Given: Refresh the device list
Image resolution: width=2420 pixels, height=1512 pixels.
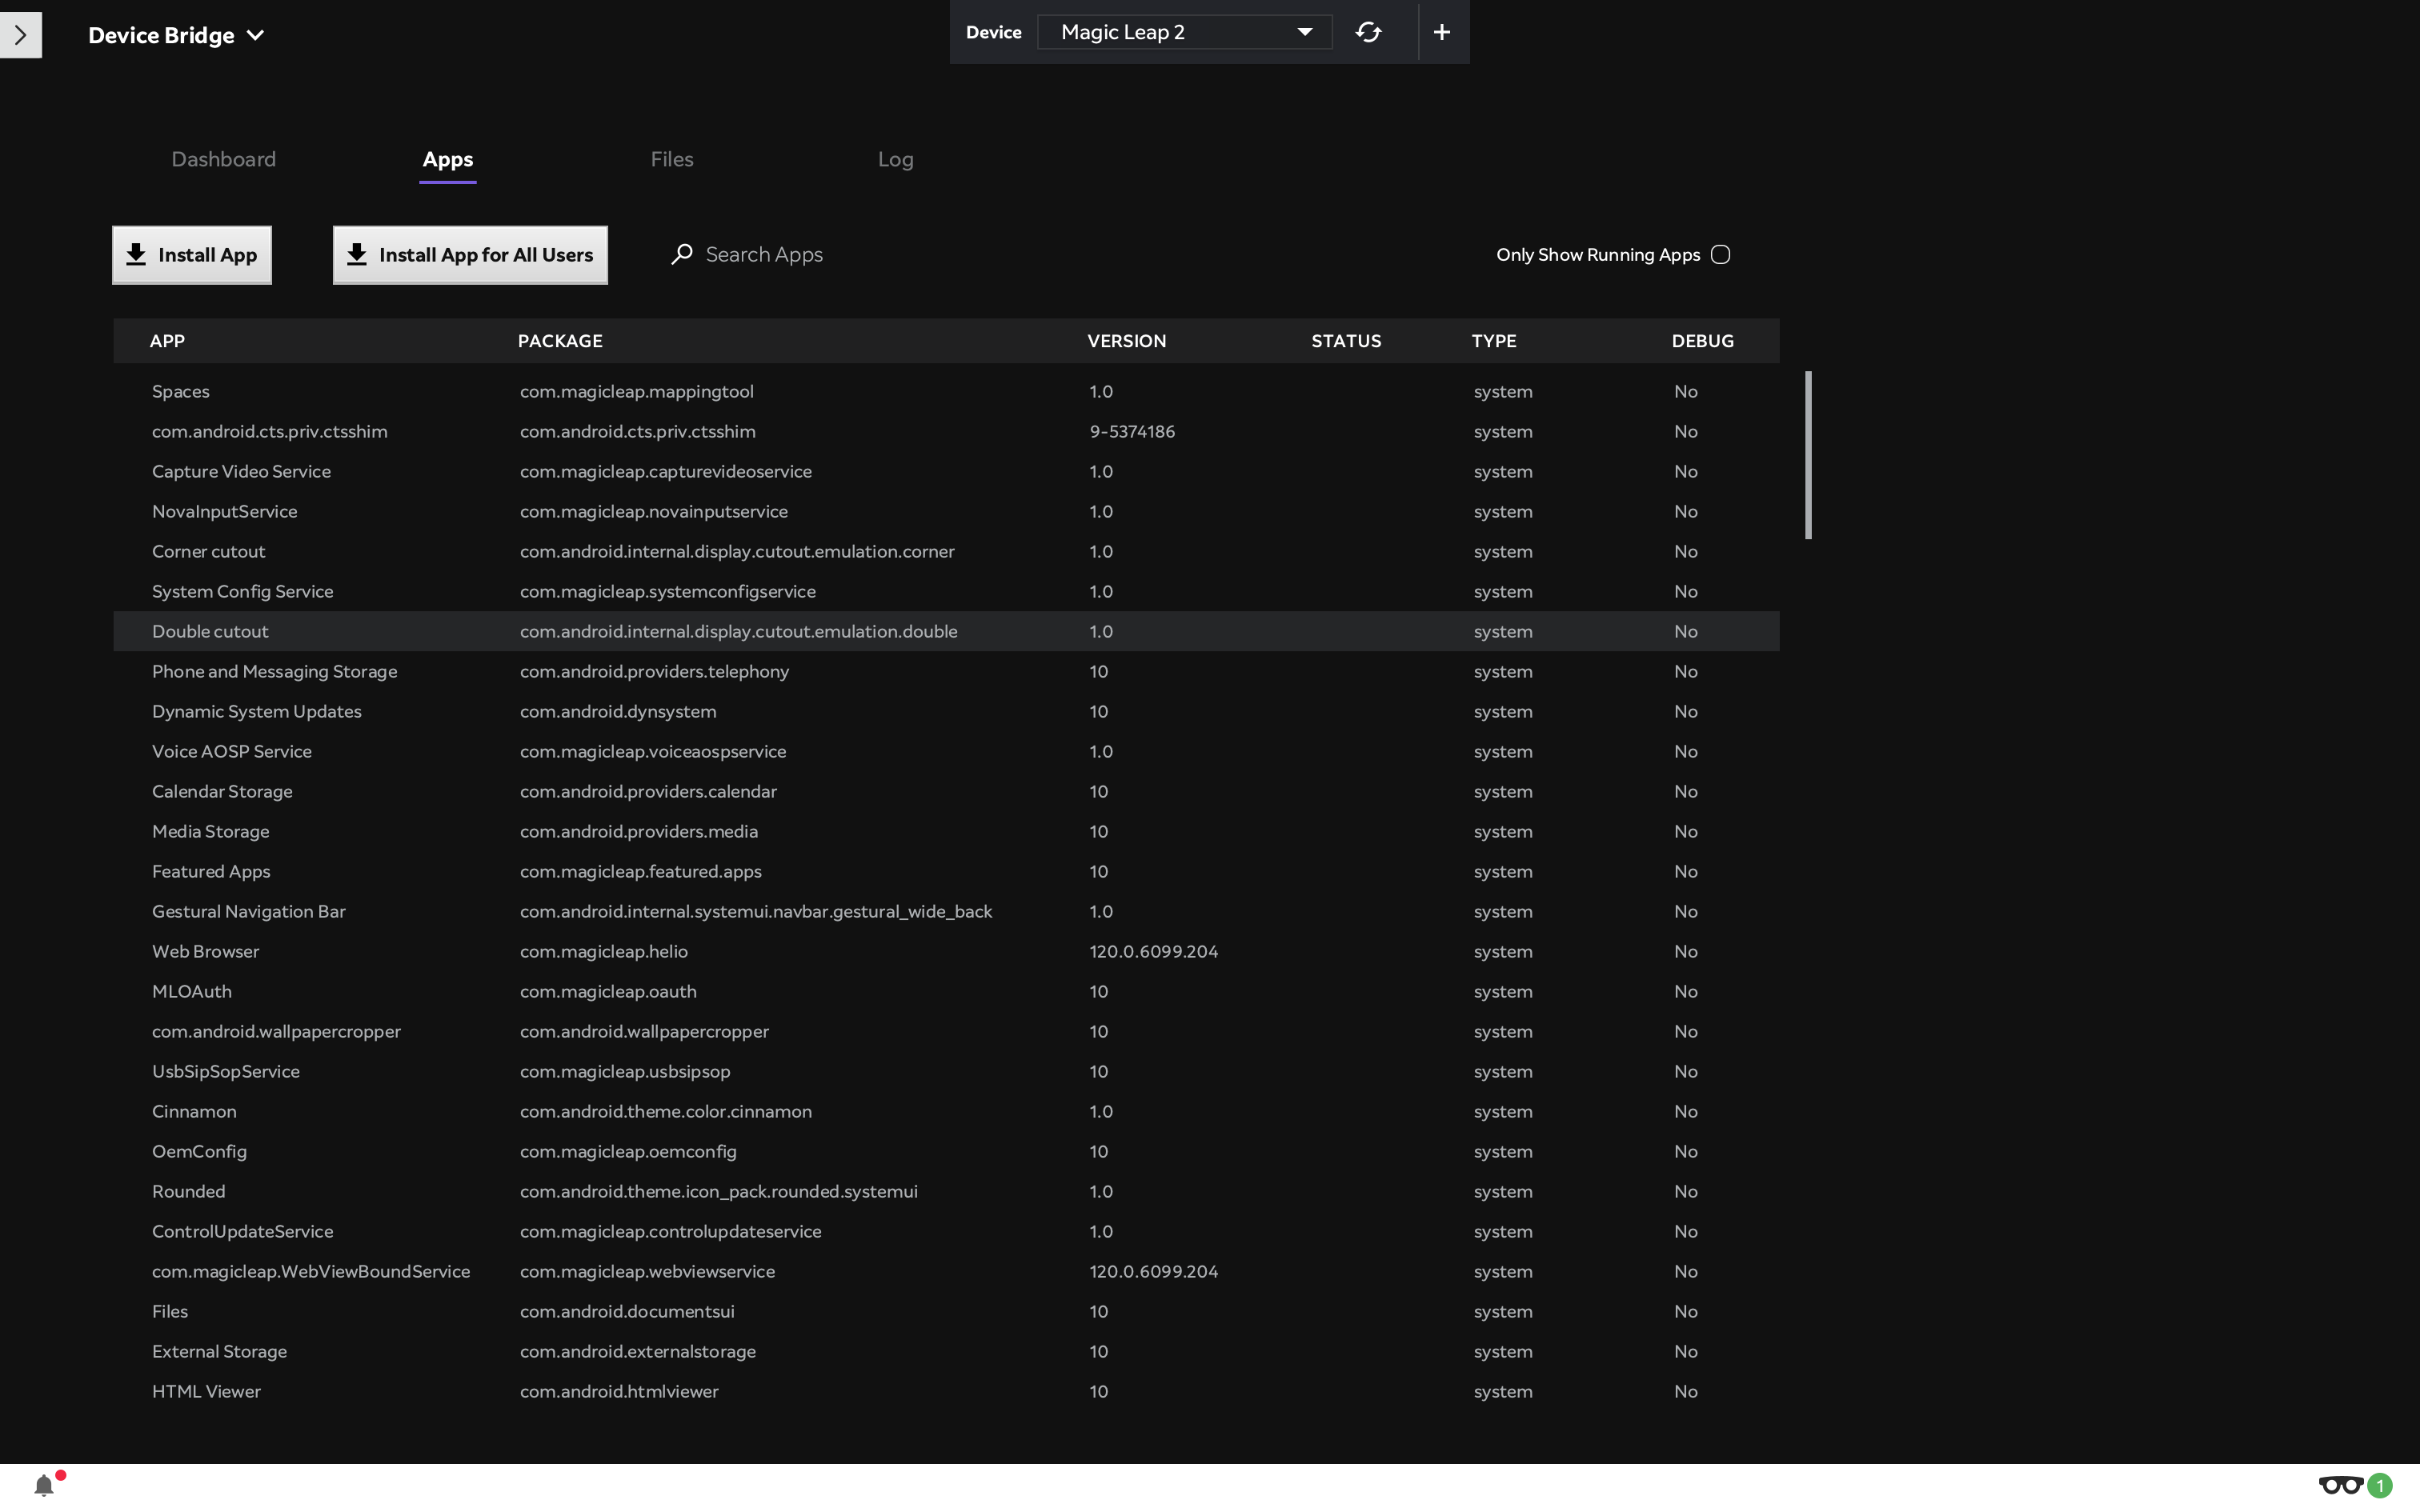Looking at the screenshot, I should coord(1368,32).
